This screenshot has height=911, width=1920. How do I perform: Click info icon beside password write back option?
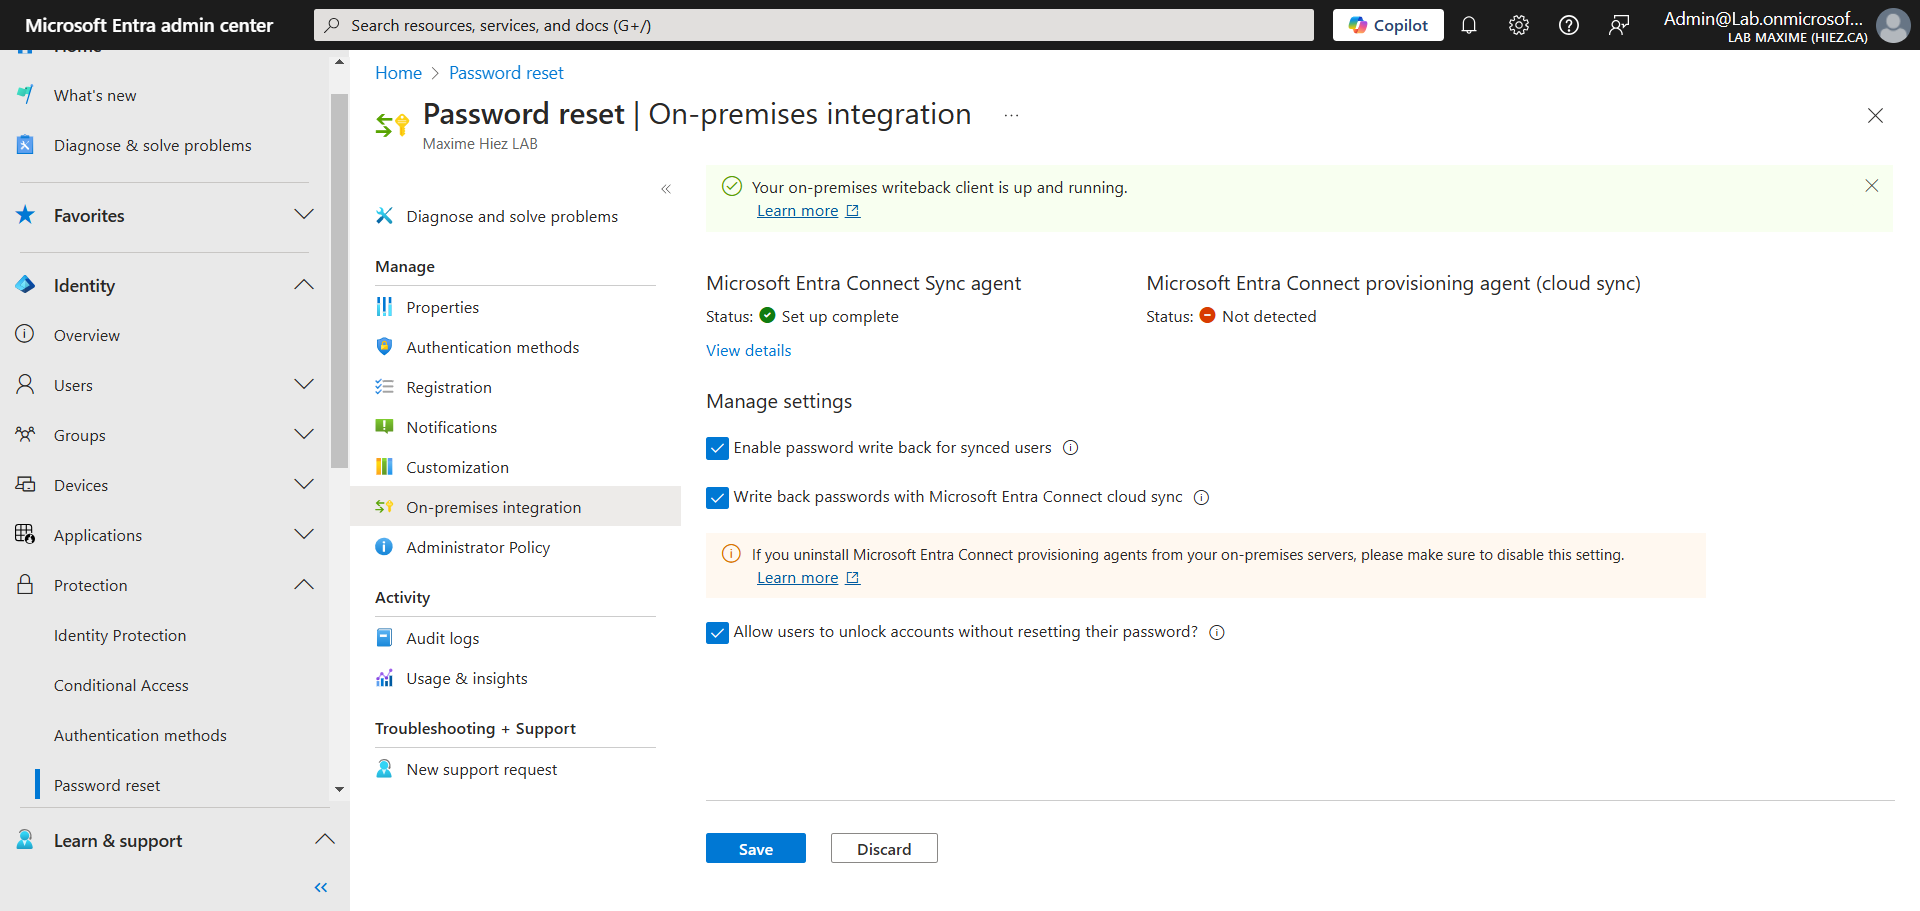click(x=1070, y=448)
